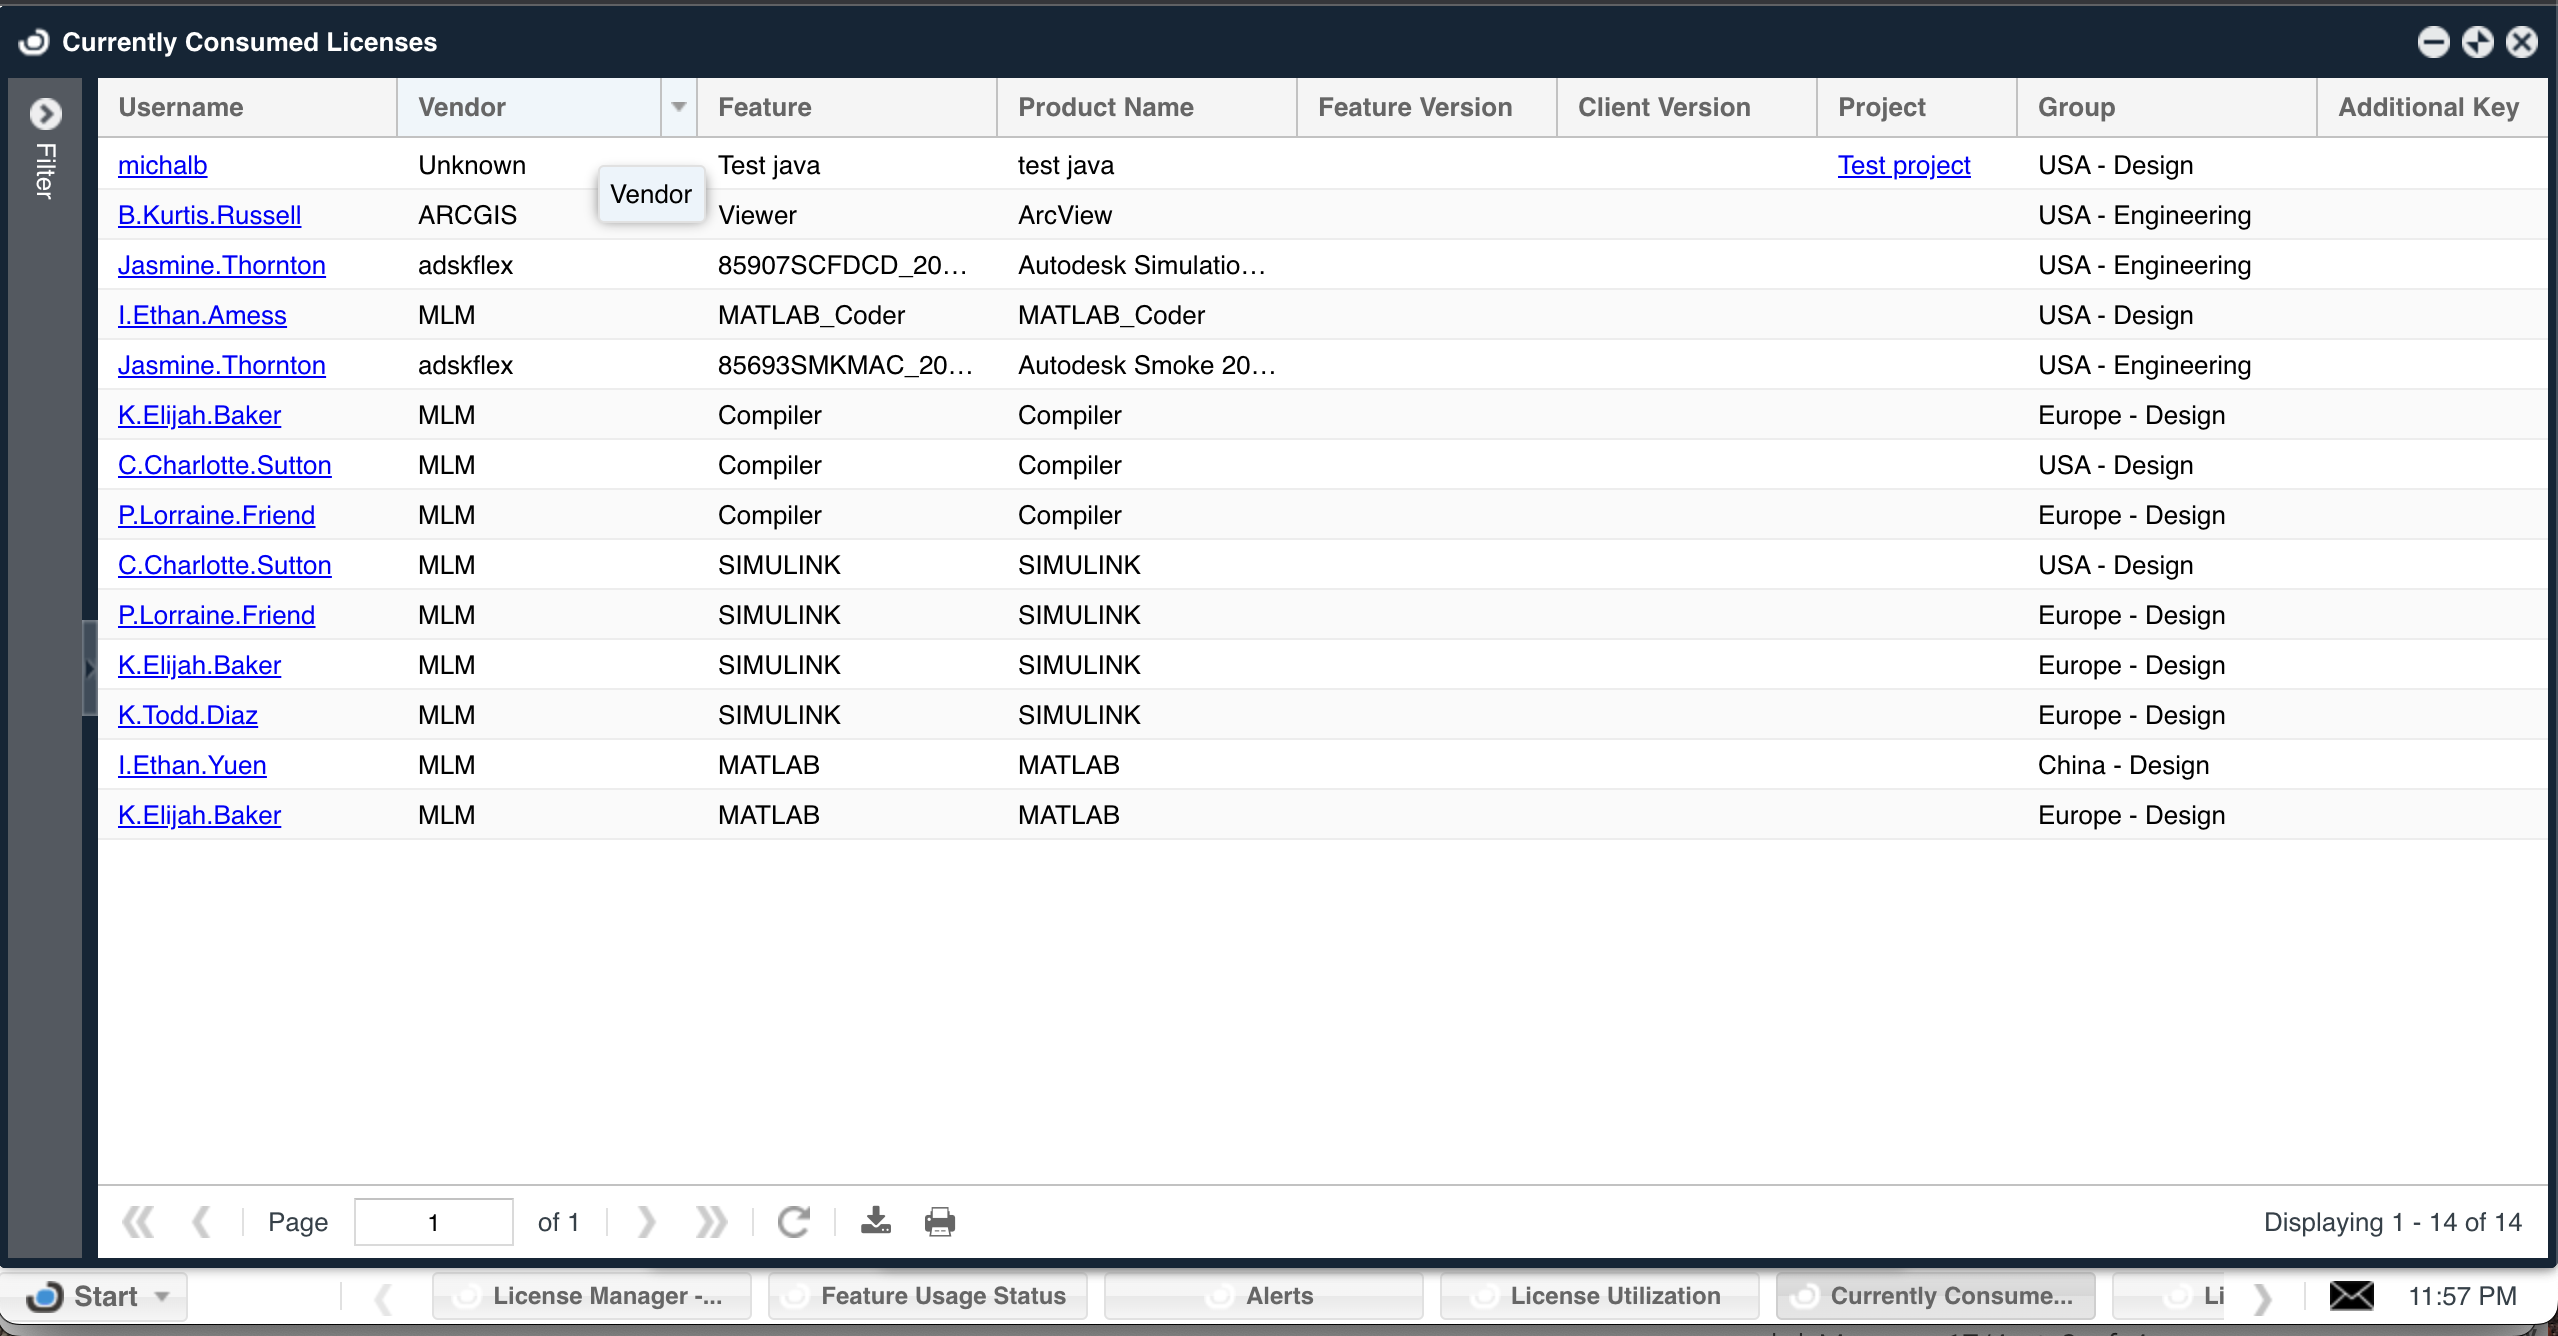Open the Test project link
The width and height of the screenshot is (2558, 1336).
(1903, 165)
